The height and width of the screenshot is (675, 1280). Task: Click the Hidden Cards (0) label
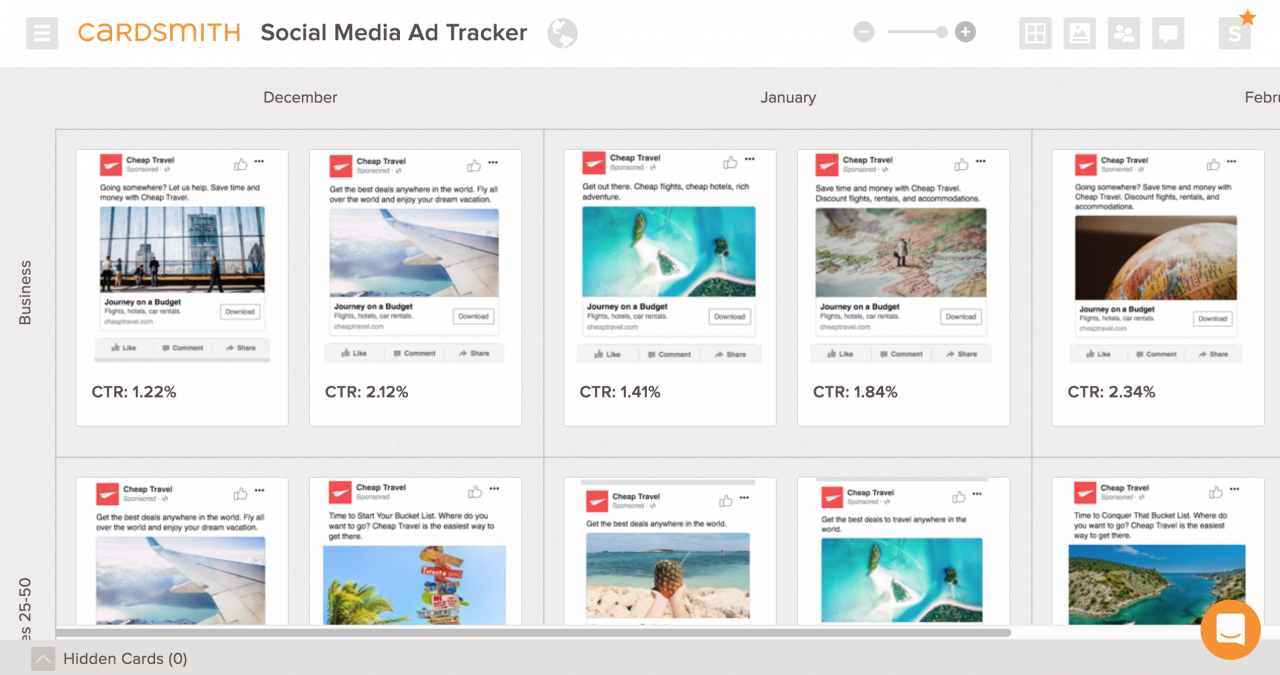pos(125,659)
